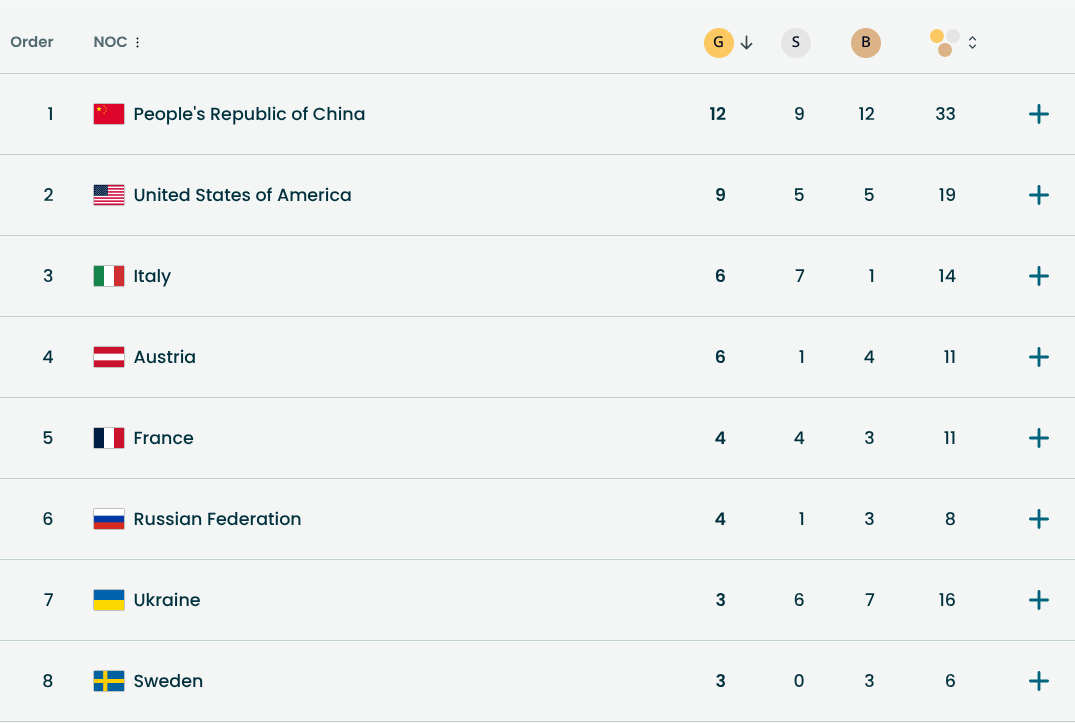Click the China flag icon
Screen dimensions: 1075x723
[110, 113]
